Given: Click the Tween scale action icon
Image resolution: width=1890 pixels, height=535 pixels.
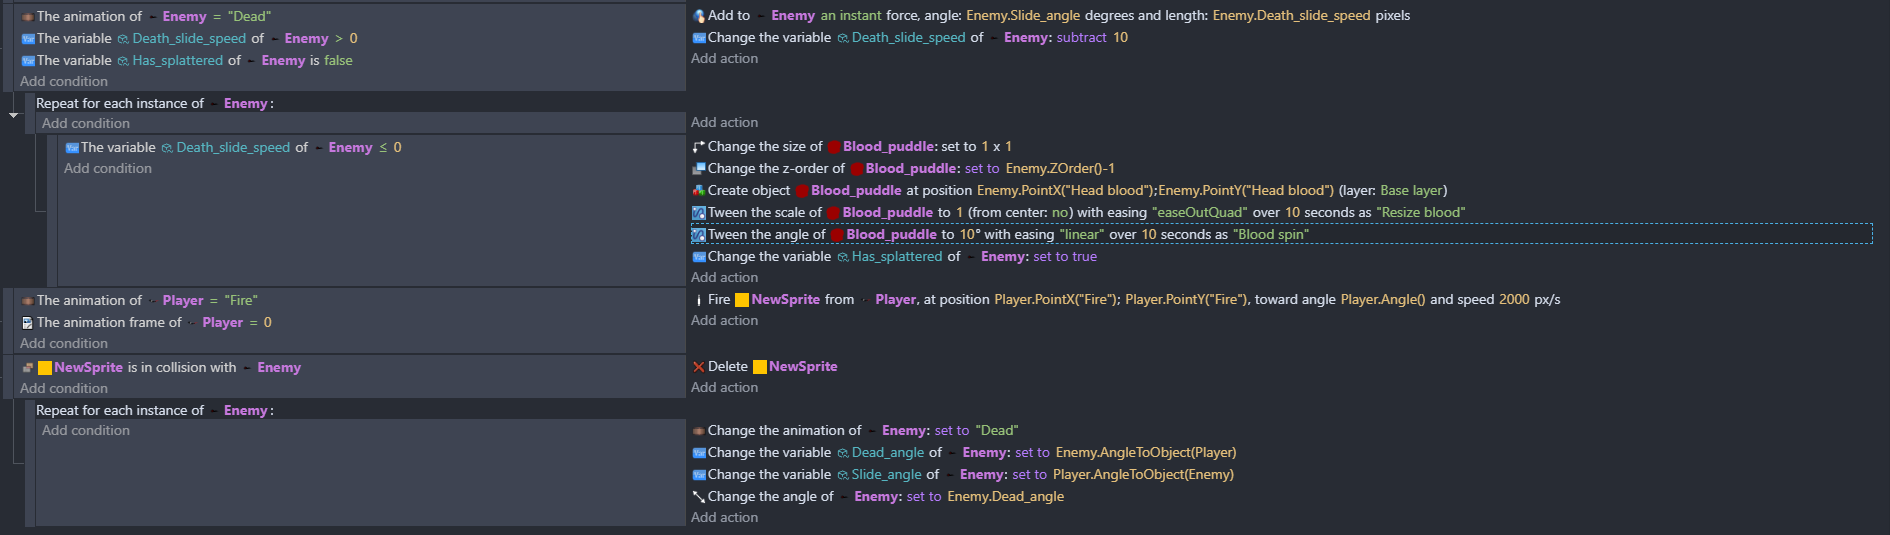Looking at the screenshot, I should 699,213.
